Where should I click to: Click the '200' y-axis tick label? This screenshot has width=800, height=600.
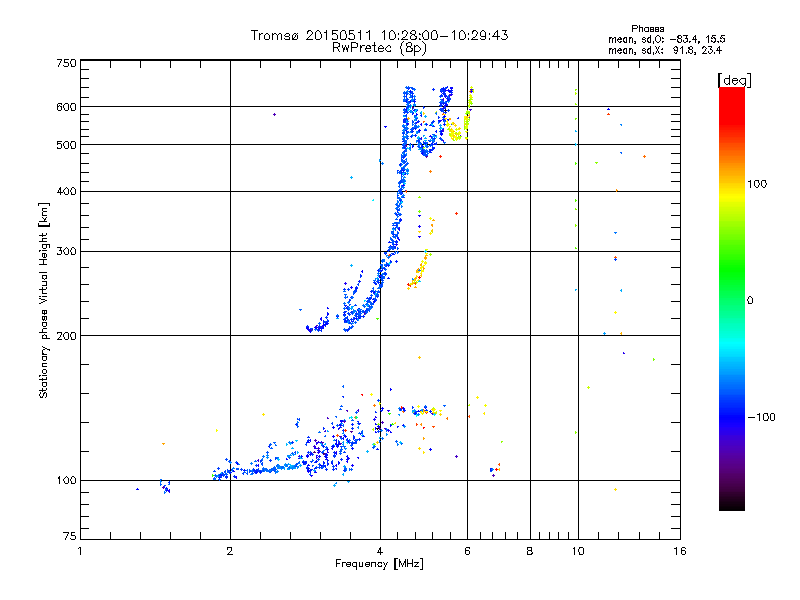coord(66,336)
